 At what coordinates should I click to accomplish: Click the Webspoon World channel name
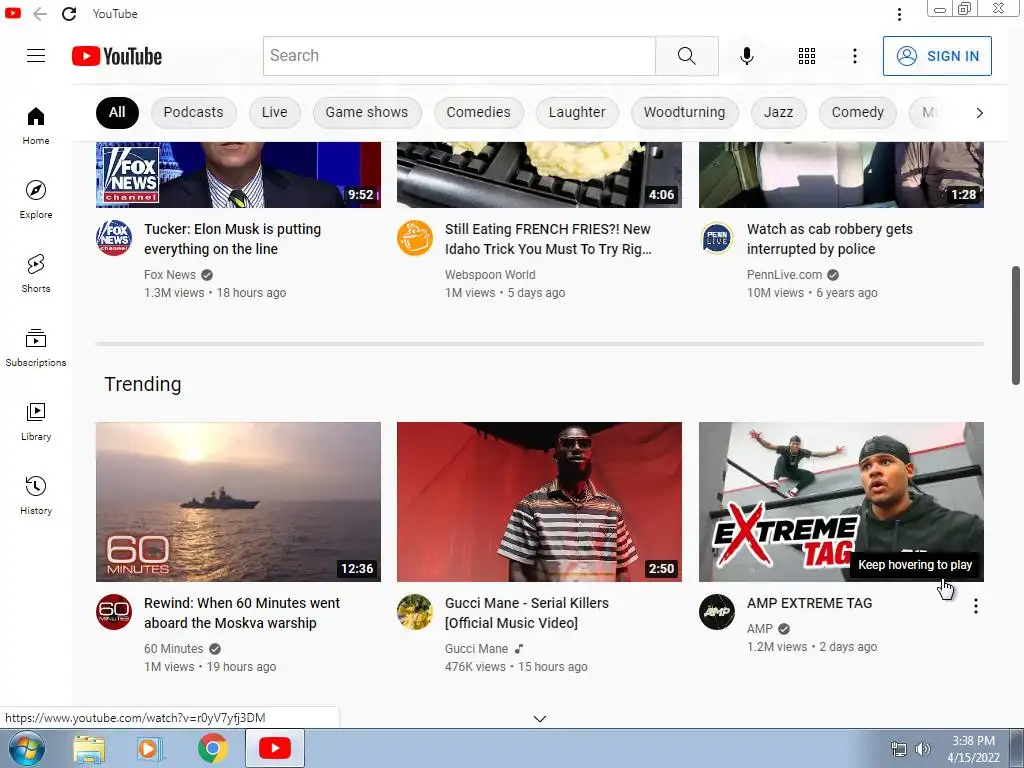(x=490, y=275)
